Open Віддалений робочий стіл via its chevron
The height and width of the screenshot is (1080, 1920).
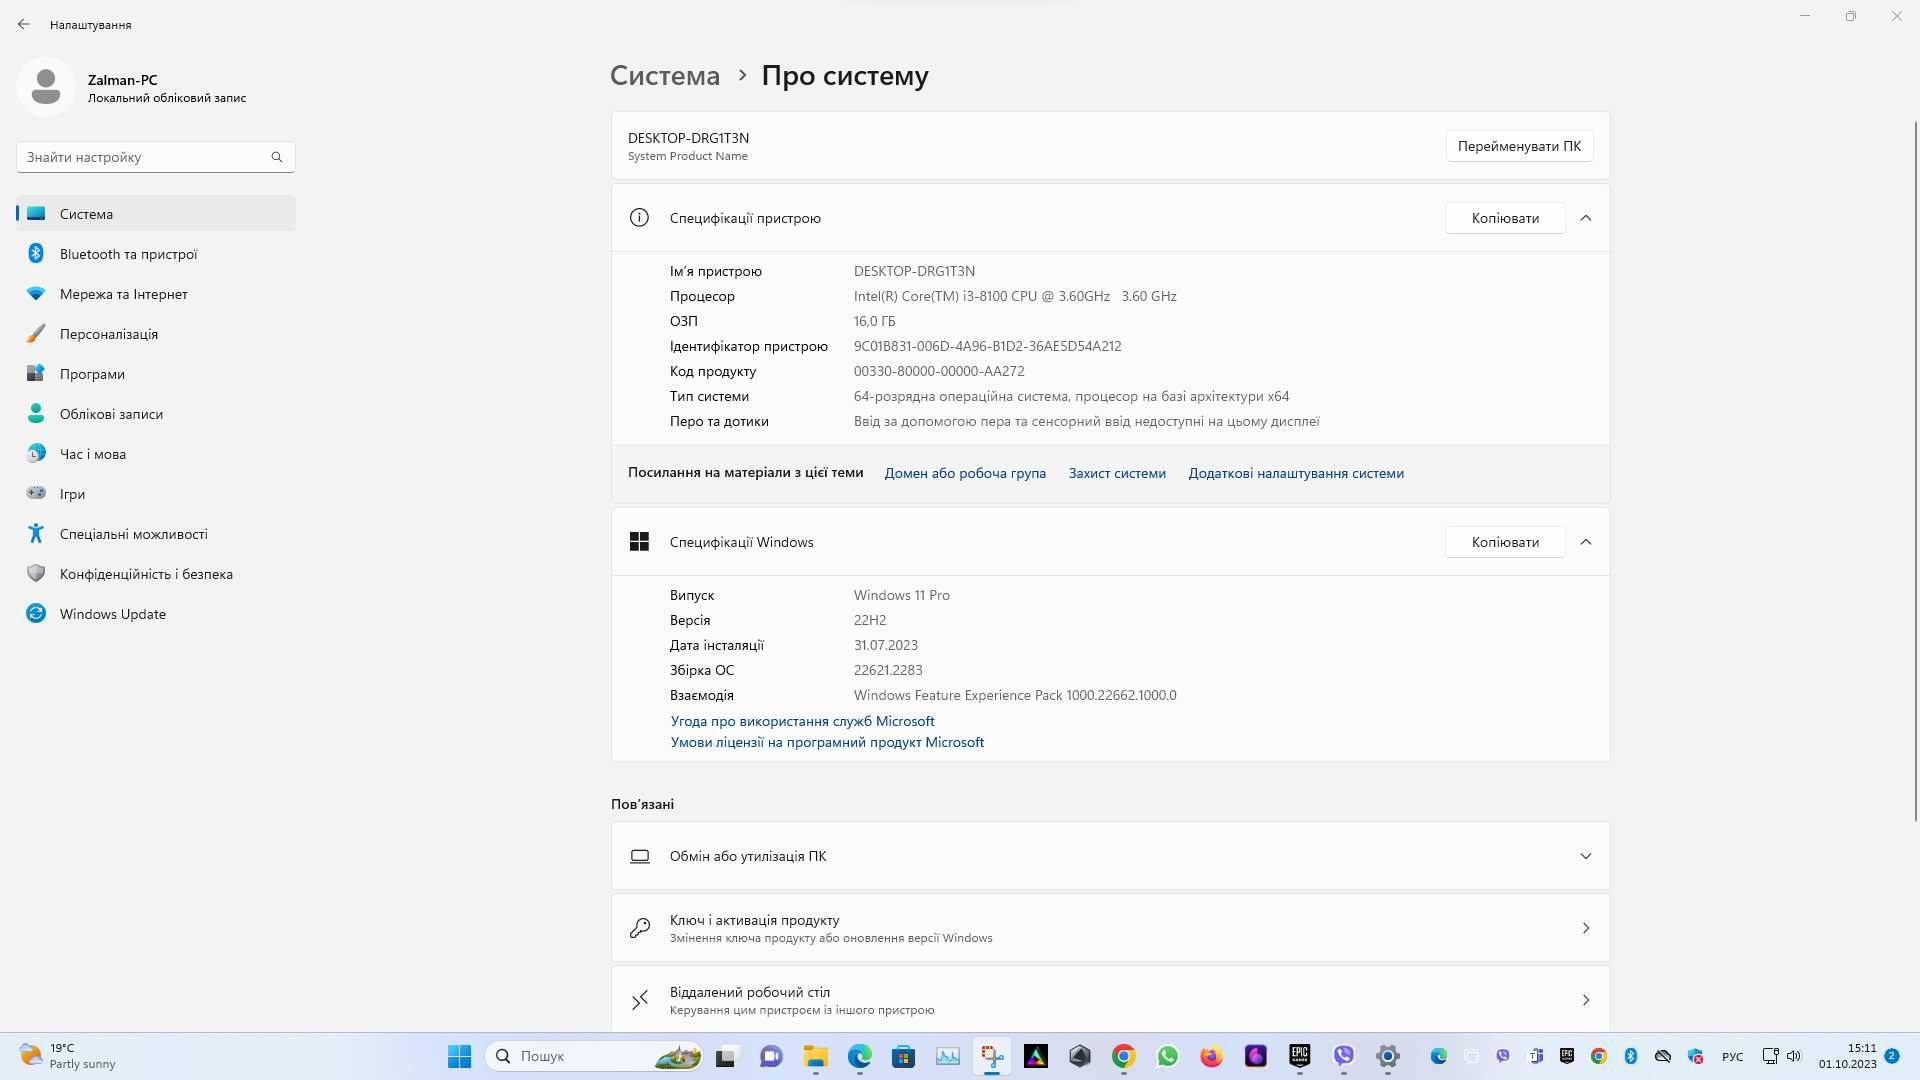(x=1586, y=1000)
